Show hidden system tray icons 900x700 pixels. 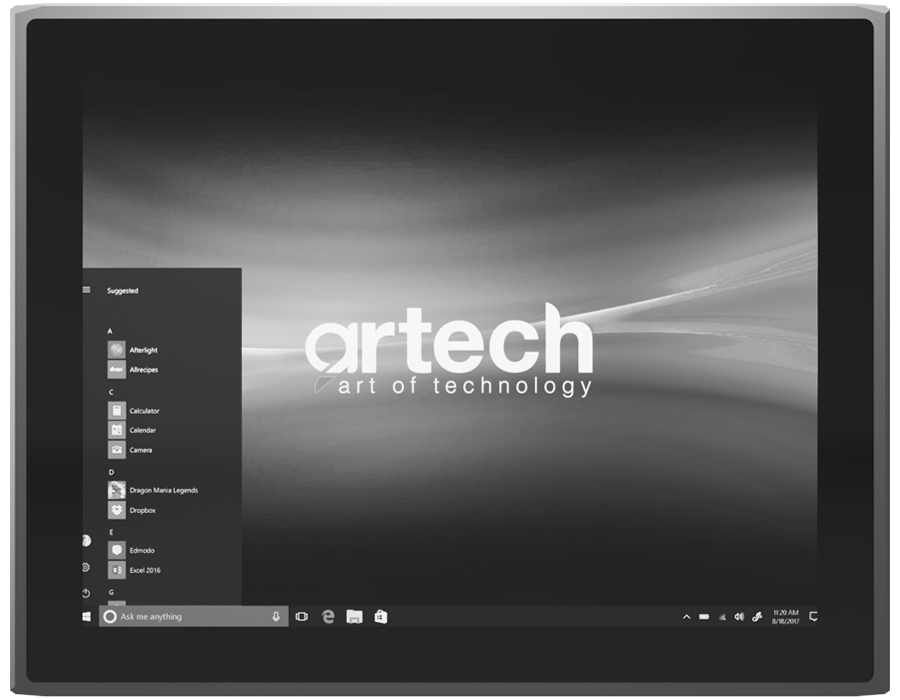click(686, 617)
